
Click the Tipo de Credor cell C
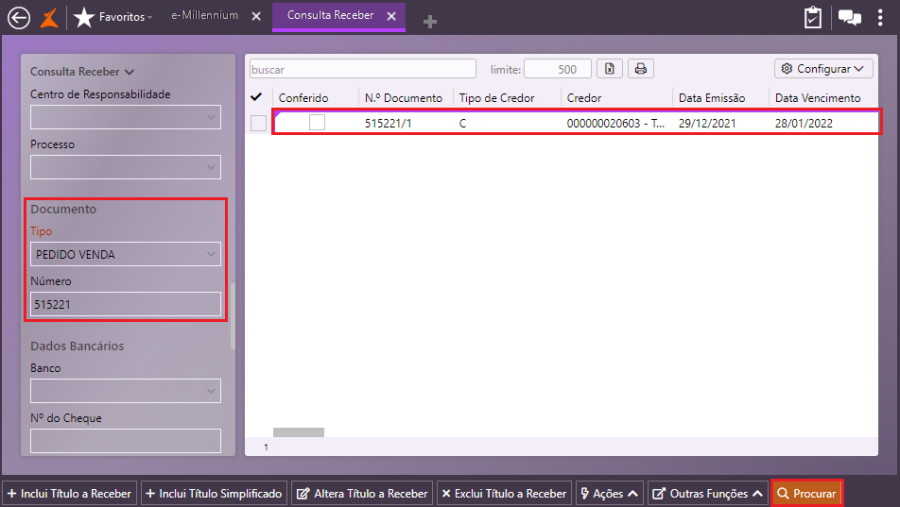pyautogui.click(x=463, y=123)
